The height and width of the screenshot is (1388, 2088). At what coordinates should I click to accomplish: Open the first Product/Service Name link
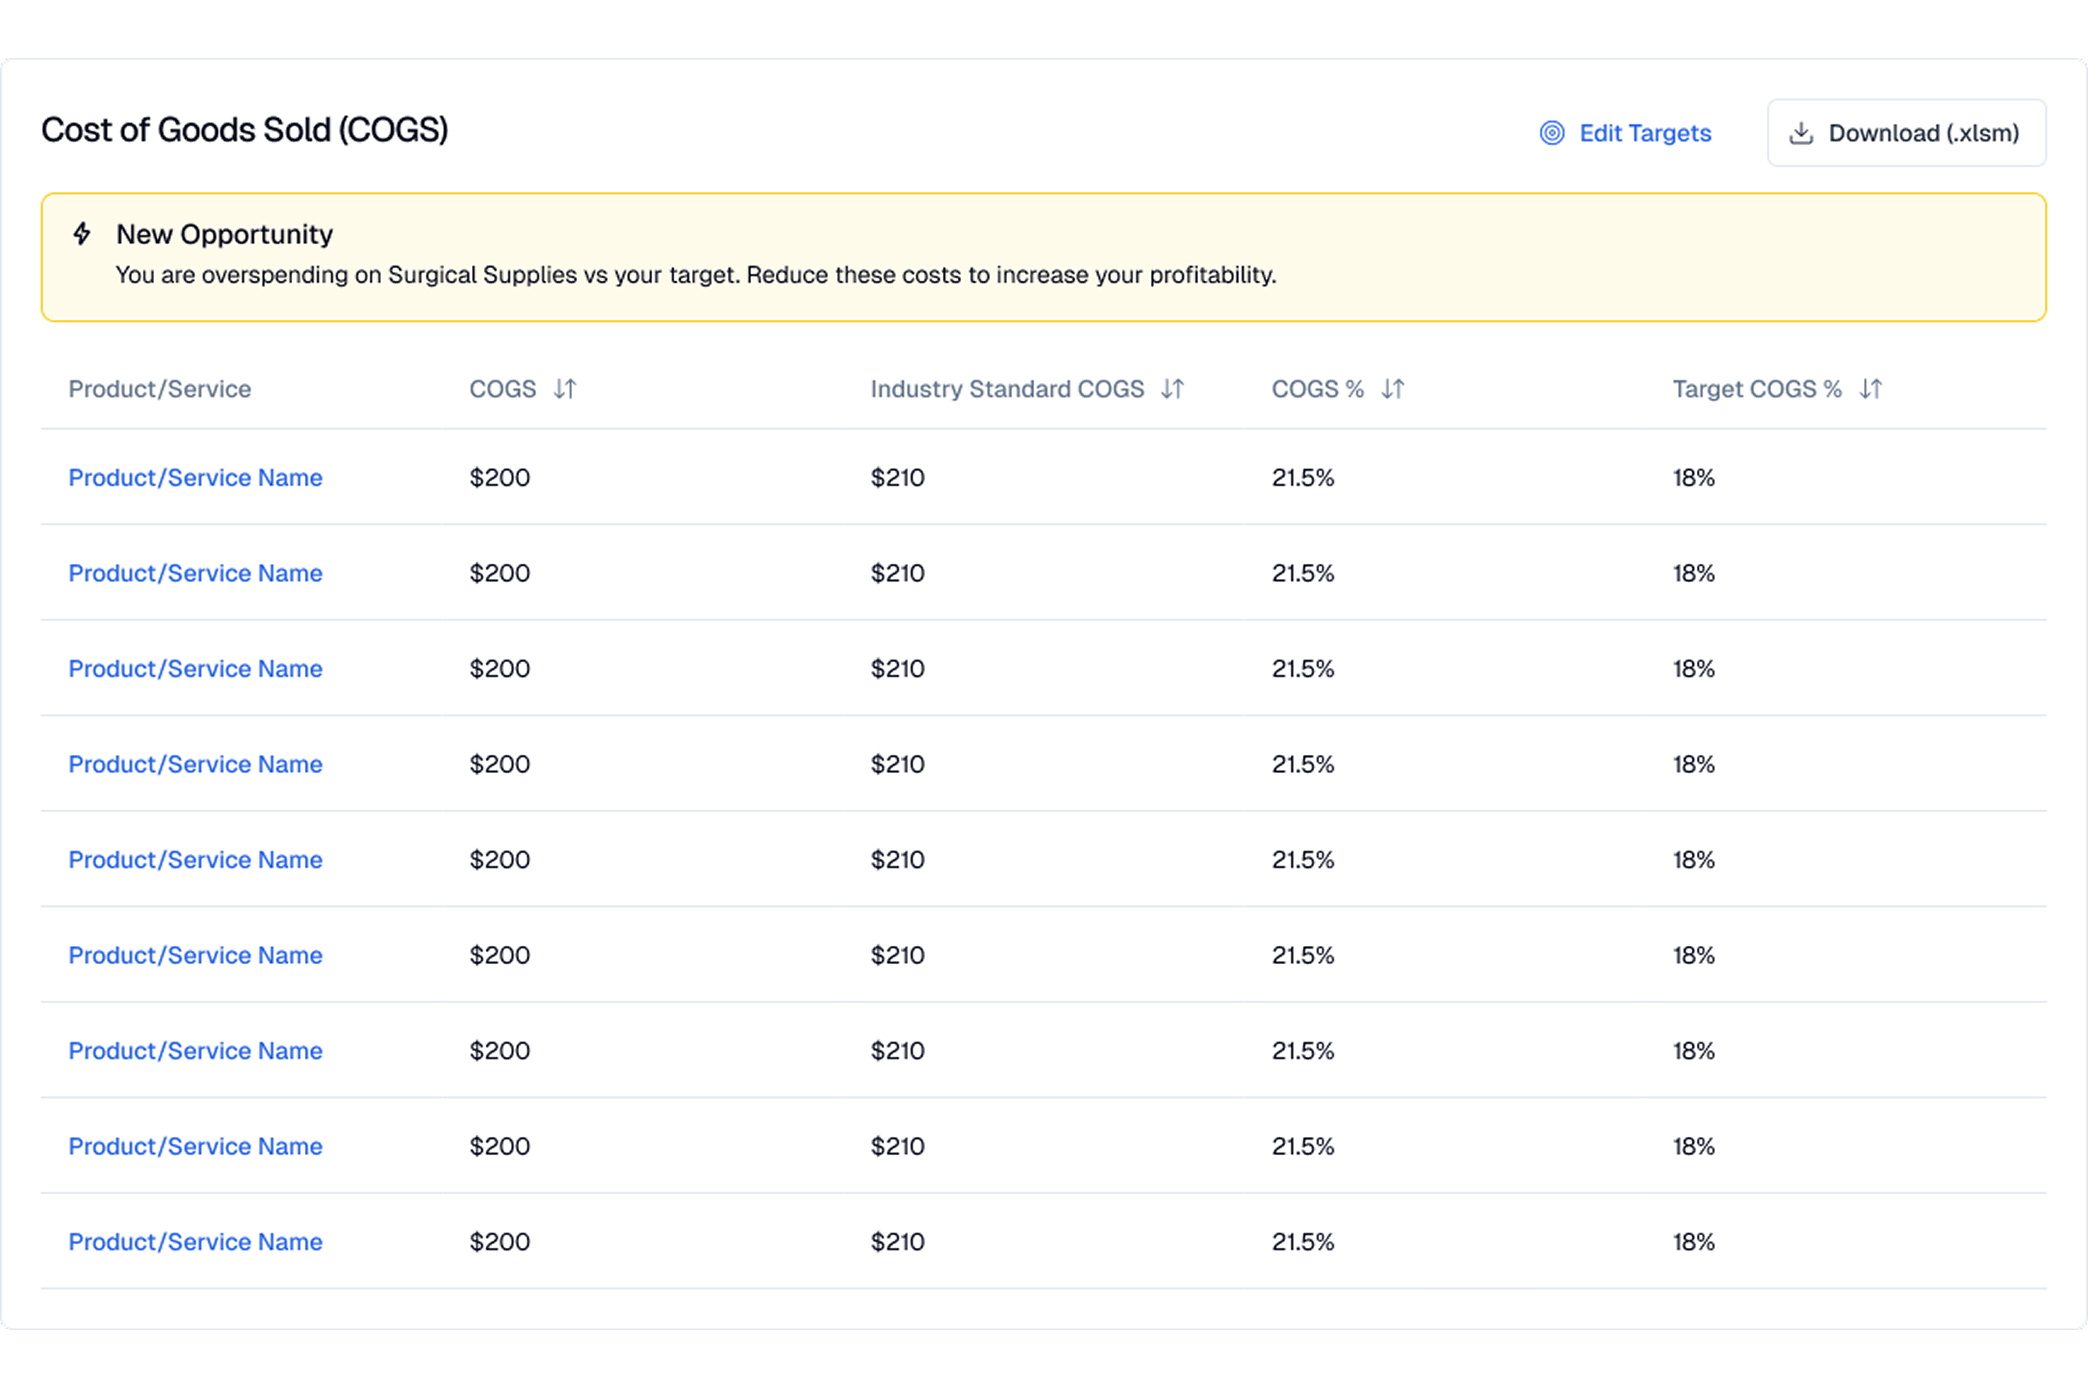click(x=195, y=477)
